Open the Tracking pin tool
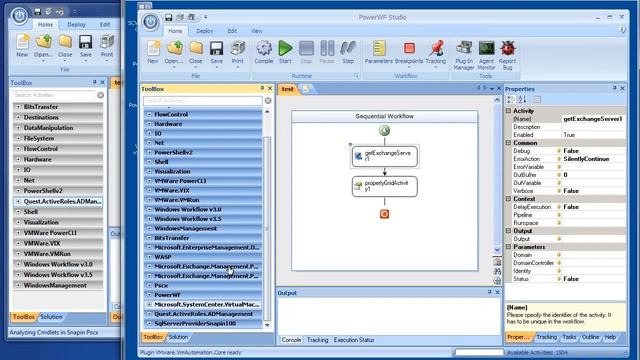640x360 pixels. tap(436, 48)
